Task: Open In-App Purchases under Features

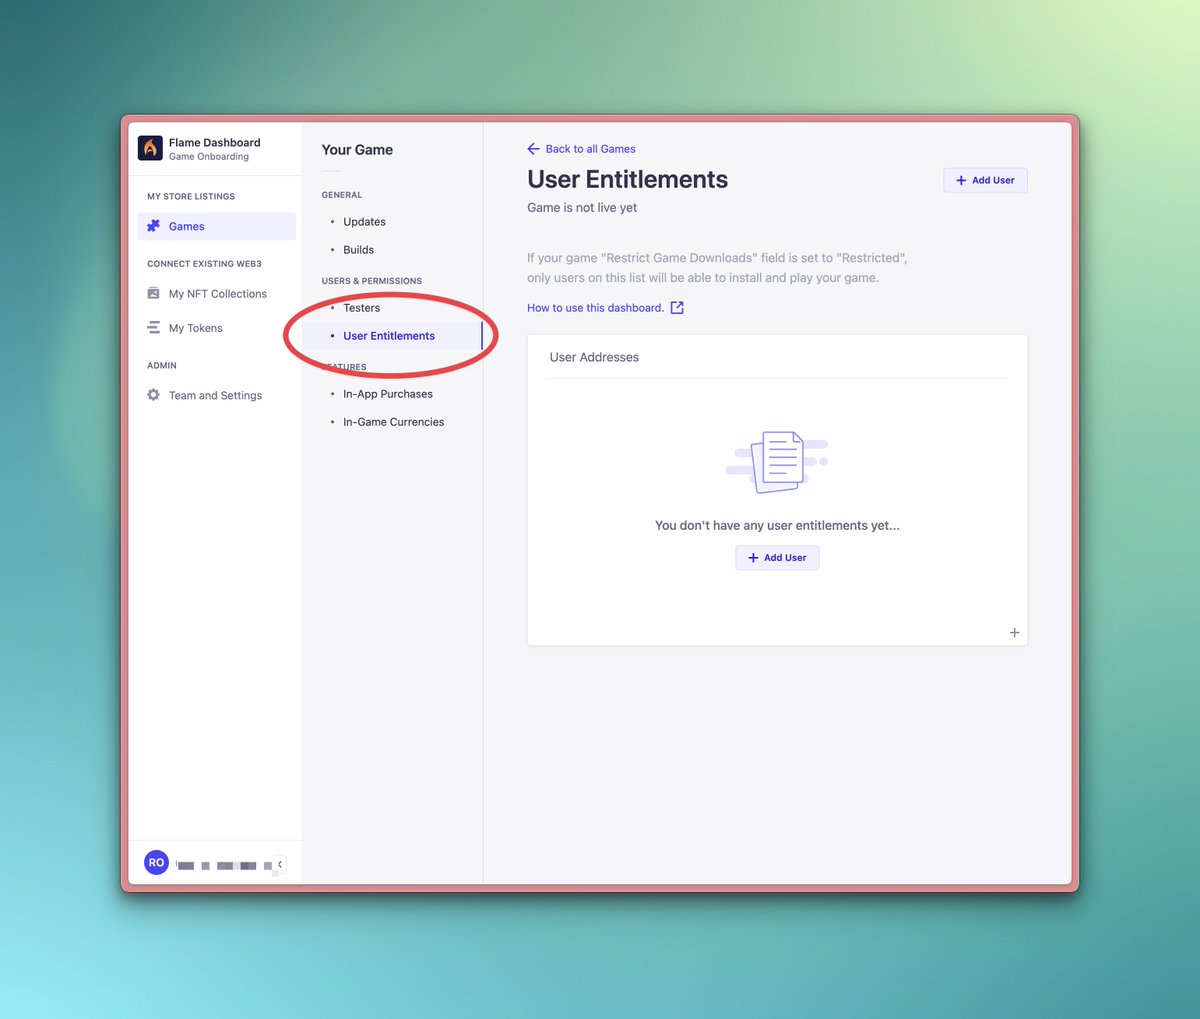Action: click(388, 393)
